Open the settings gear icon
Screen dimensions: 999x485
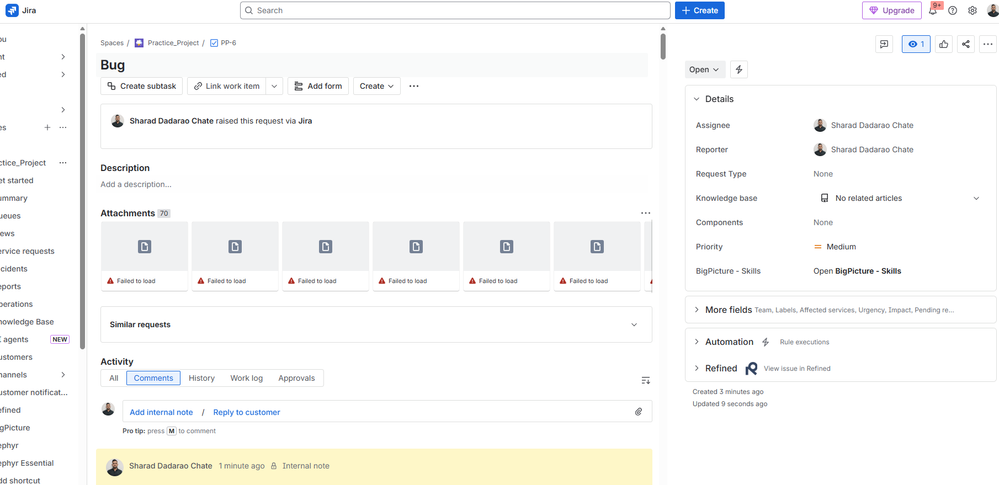click(972, 11)
